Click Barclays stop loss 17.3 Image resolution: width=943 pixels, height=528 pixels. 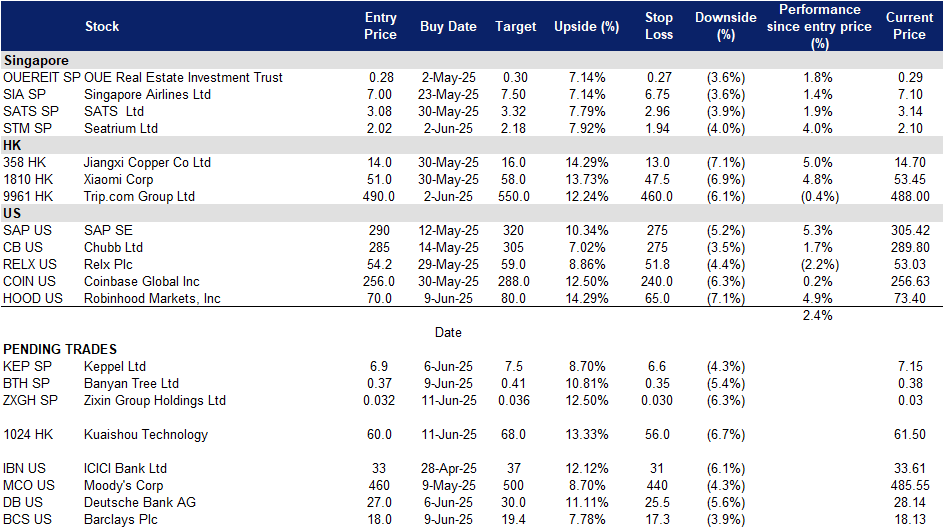point(657,519)
